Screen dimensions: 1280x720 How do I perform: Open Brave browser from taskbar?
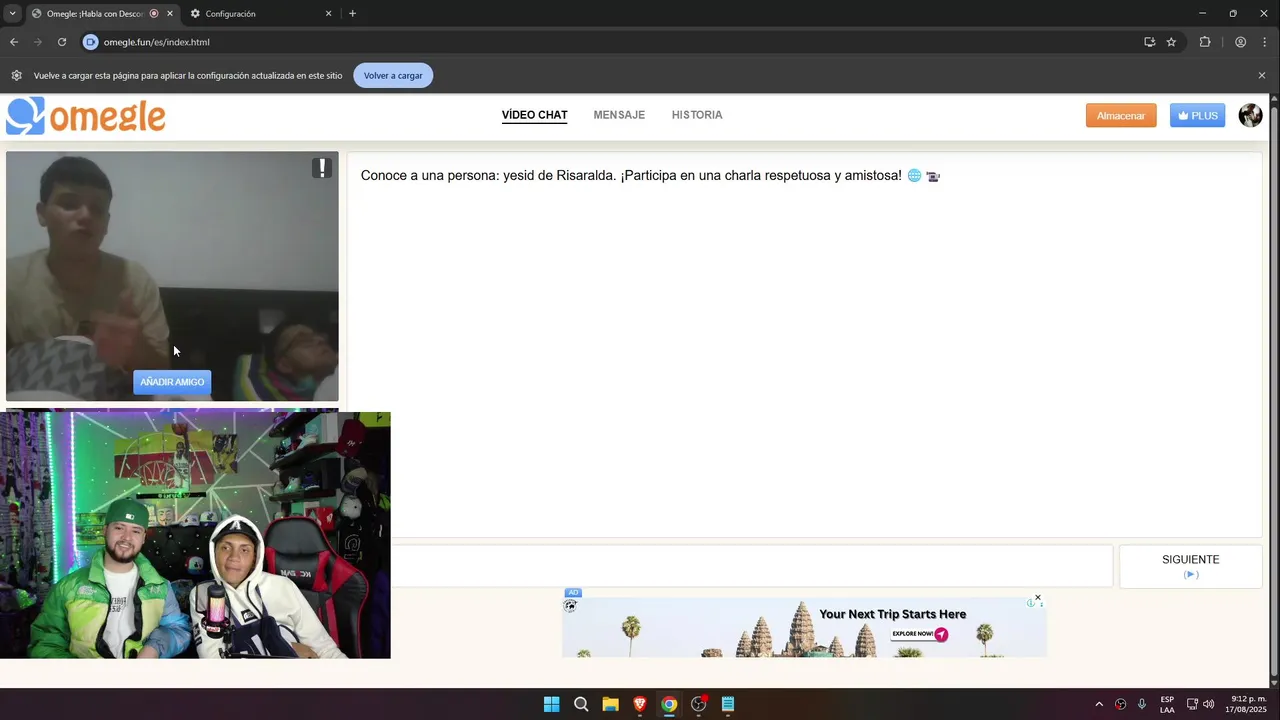coord(640,704)
